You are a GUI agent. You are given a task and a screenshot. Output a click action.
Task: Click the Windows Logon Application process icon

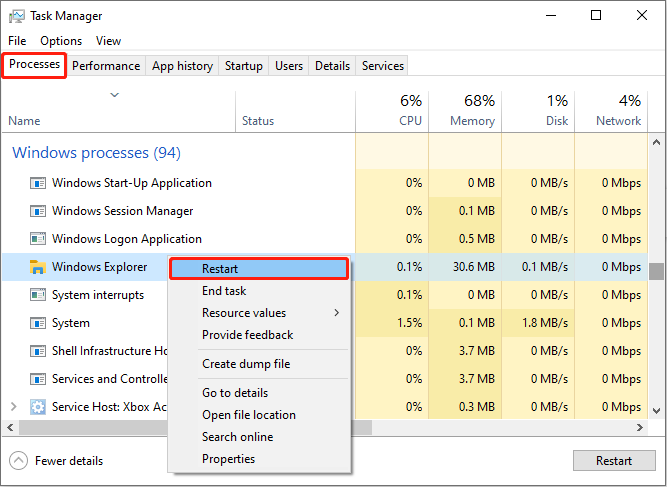[x=38, y=239]
